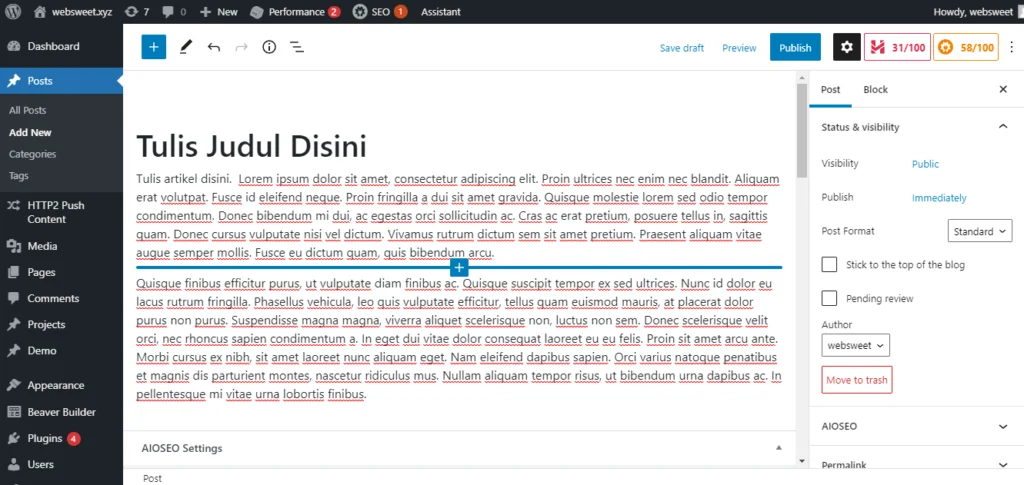
Task: Collapse the AIOSEO Settings metabox arrow
Action: coord(778,448)
